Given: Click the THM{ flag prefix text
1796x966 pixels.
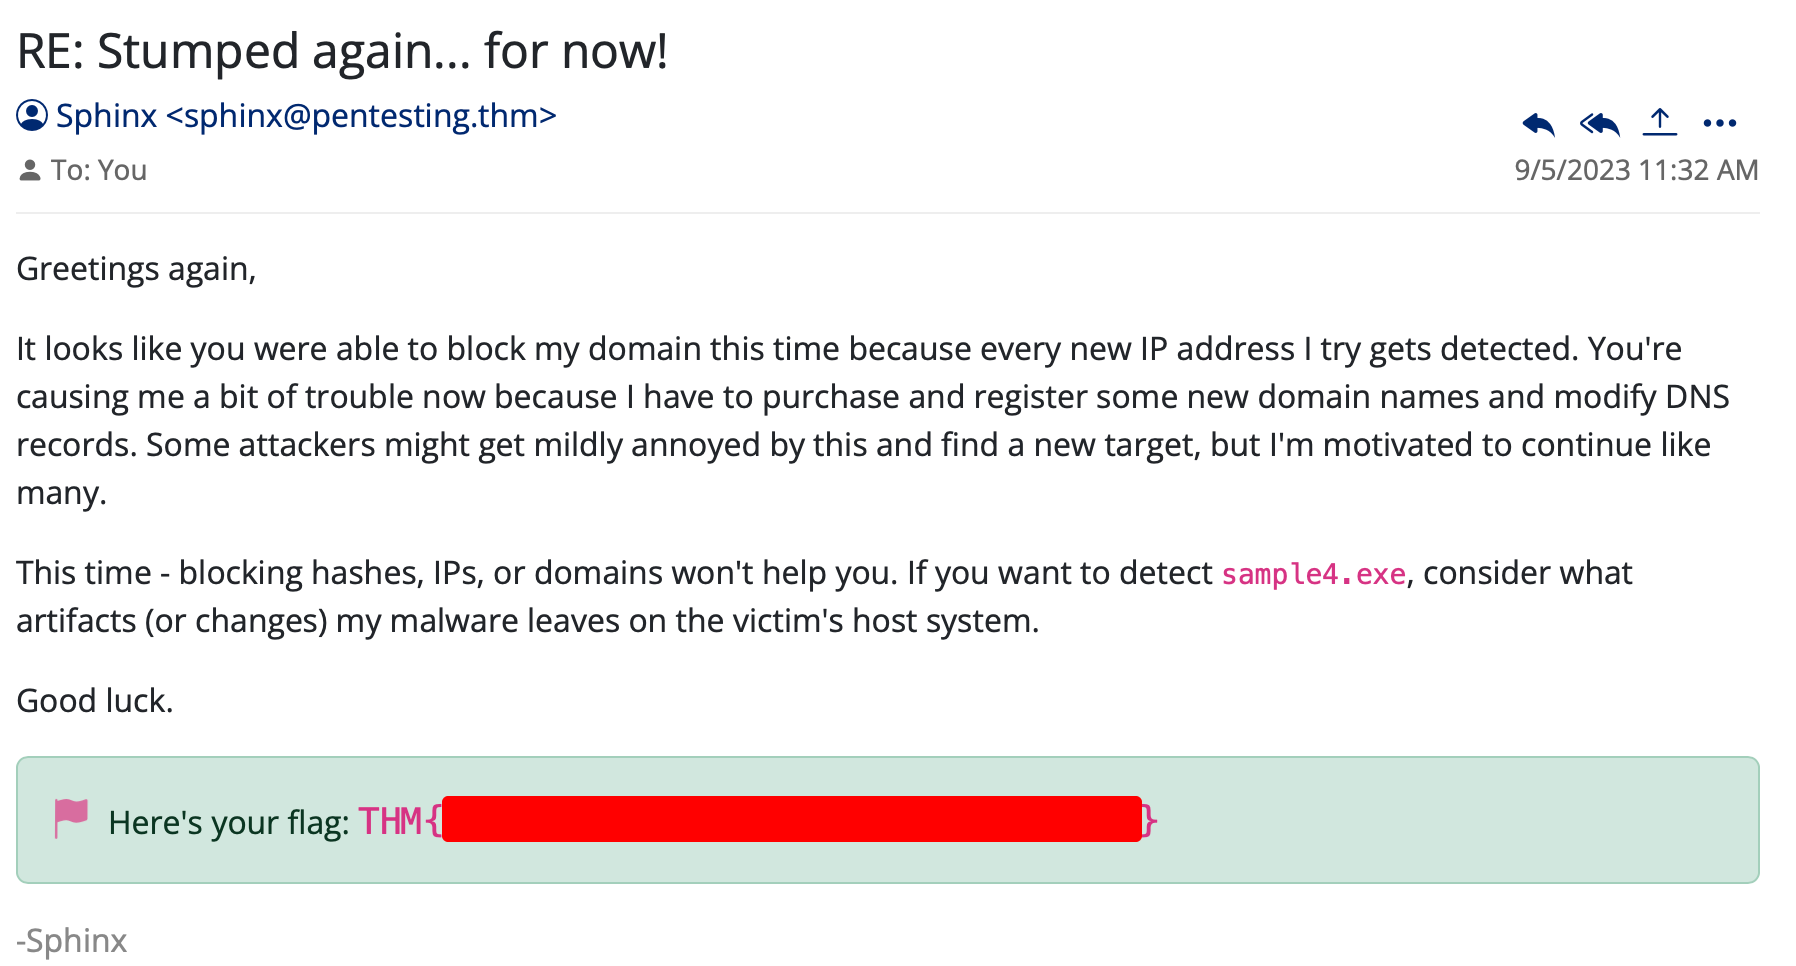Looking at the screenshot, I should pyautogui.click(x=400, y=821).
